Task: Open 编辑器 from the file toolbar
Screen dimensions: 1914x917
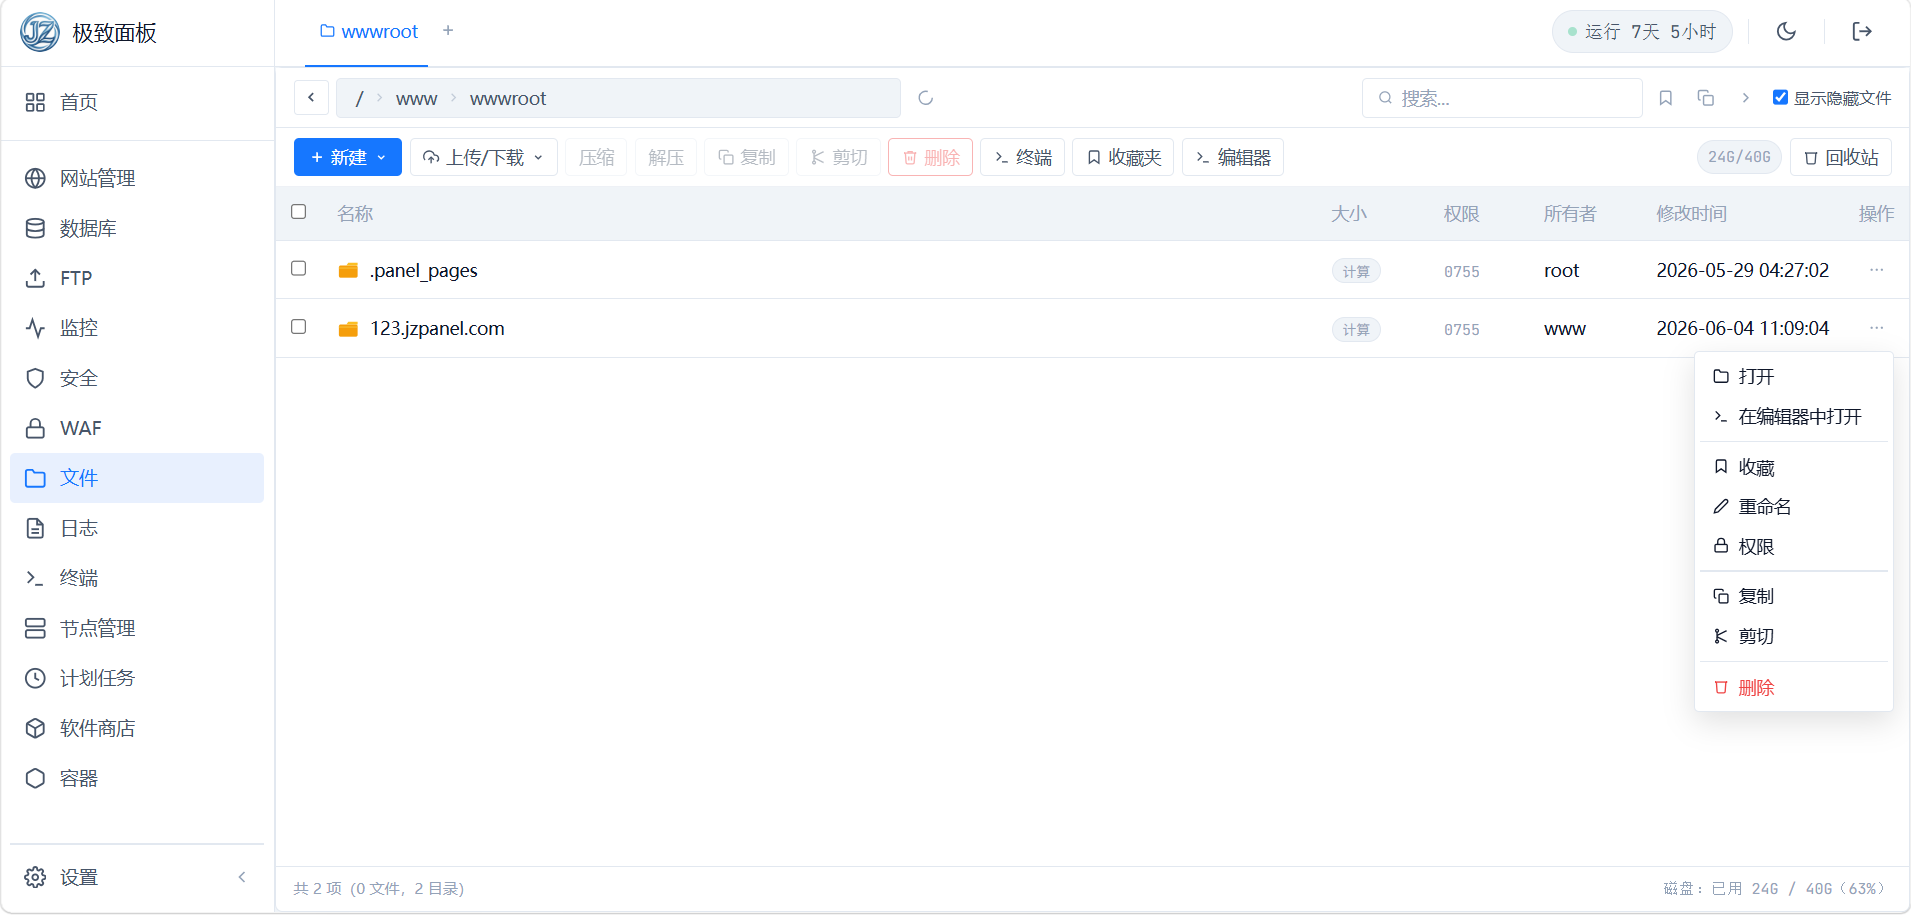Action: click(x=1233, y=157)
